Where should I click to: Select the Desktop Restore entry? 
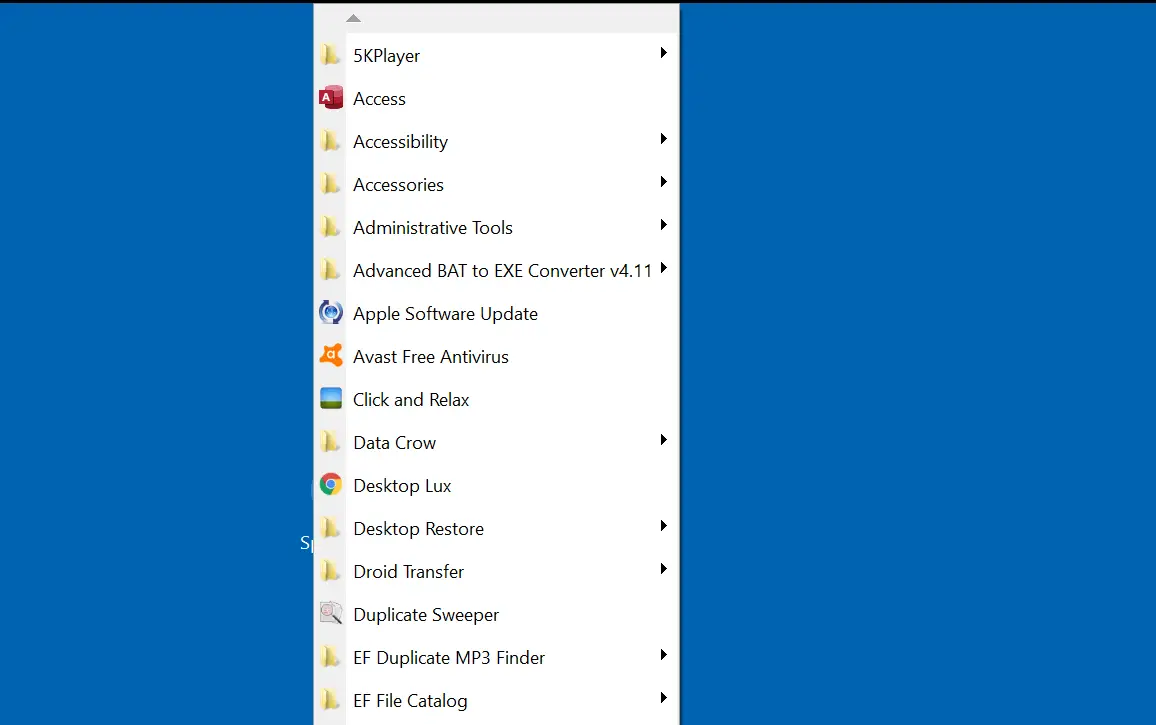496,528
